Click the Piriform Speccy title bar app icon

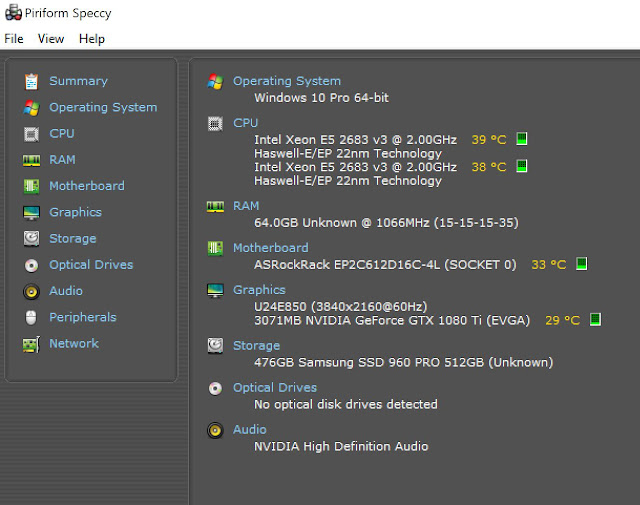(x=13, y=12)
